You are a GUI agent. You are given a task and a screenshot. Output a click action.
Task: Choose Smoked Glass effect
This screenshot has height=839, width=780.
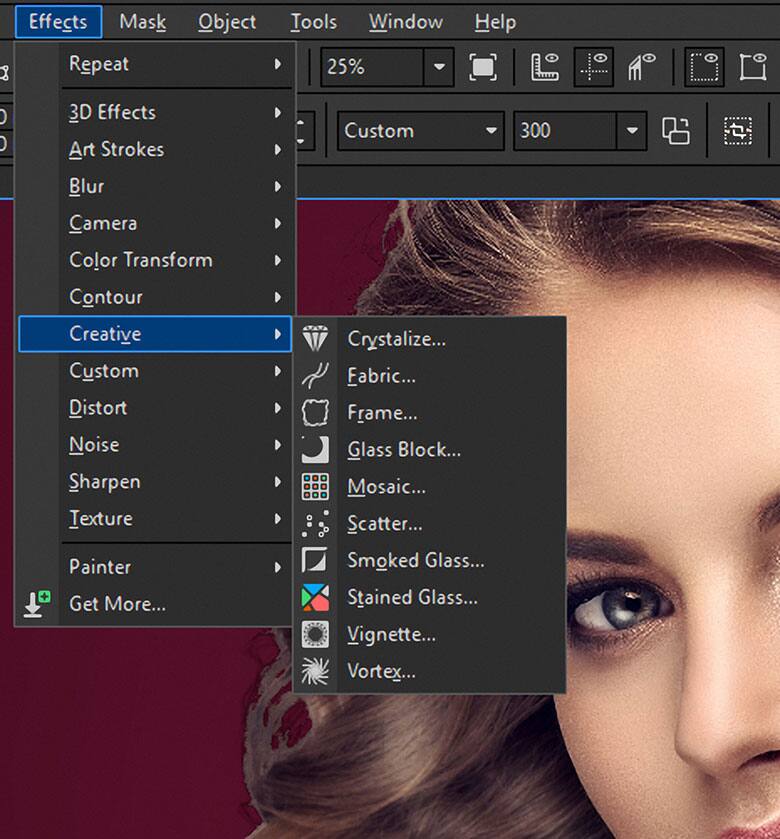415,561
